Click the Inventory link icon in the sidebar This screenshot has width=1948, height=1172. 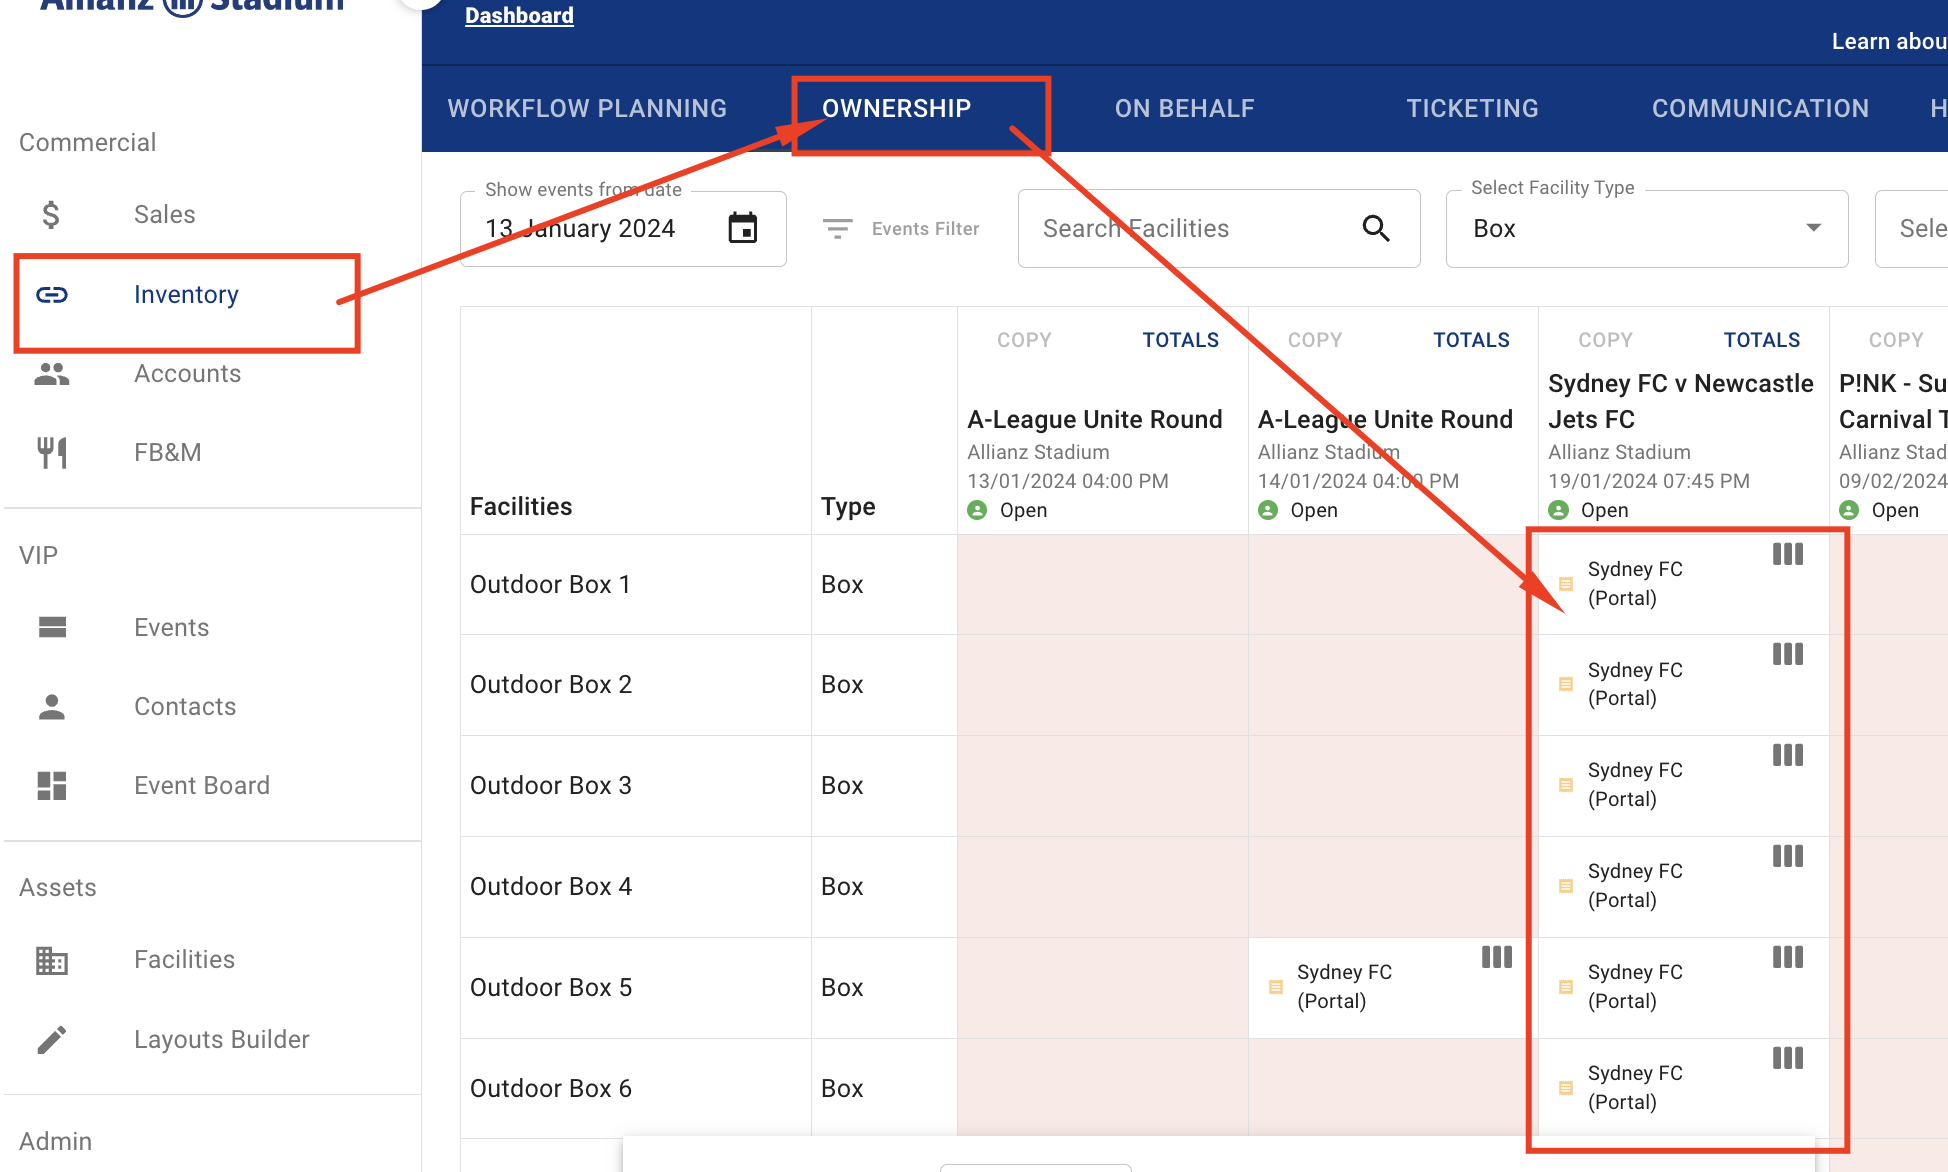click(x=52, y=294)
